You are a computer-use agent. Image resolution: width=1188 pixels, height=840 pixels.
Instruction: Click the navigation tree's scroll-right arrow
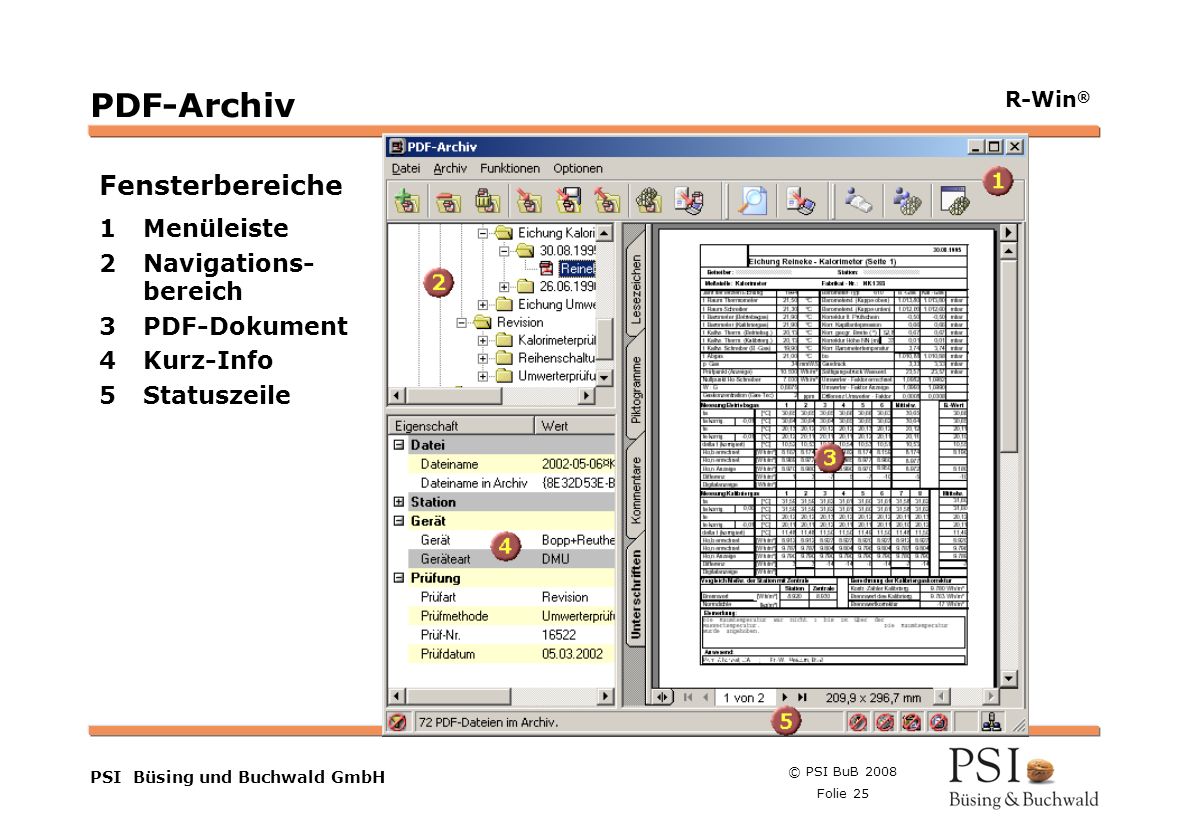tap(586, 395)
